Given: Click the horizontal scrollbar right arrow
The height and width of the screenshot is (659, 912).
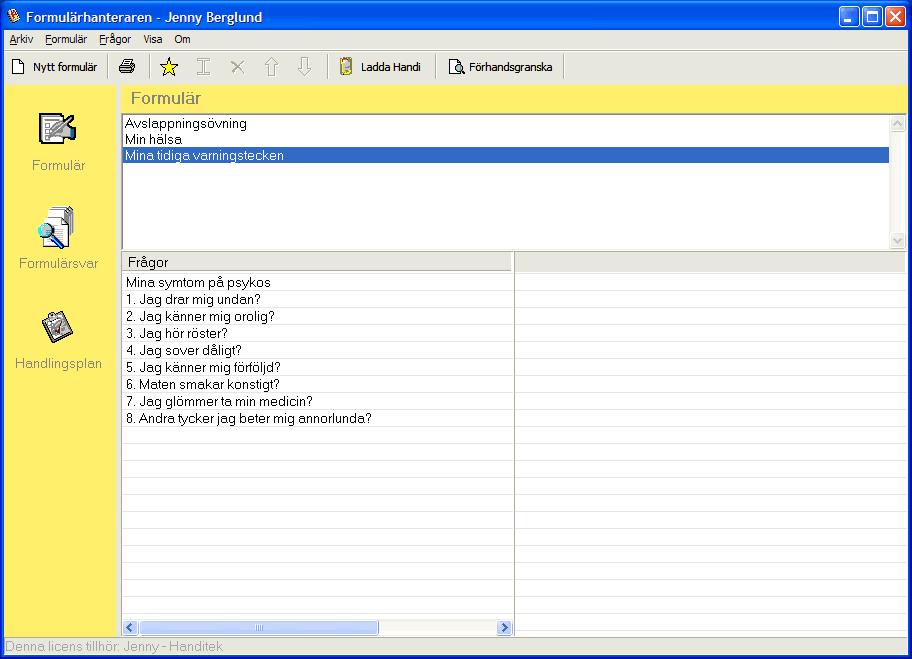Looking at the screenshot, I should coord(504,628).
